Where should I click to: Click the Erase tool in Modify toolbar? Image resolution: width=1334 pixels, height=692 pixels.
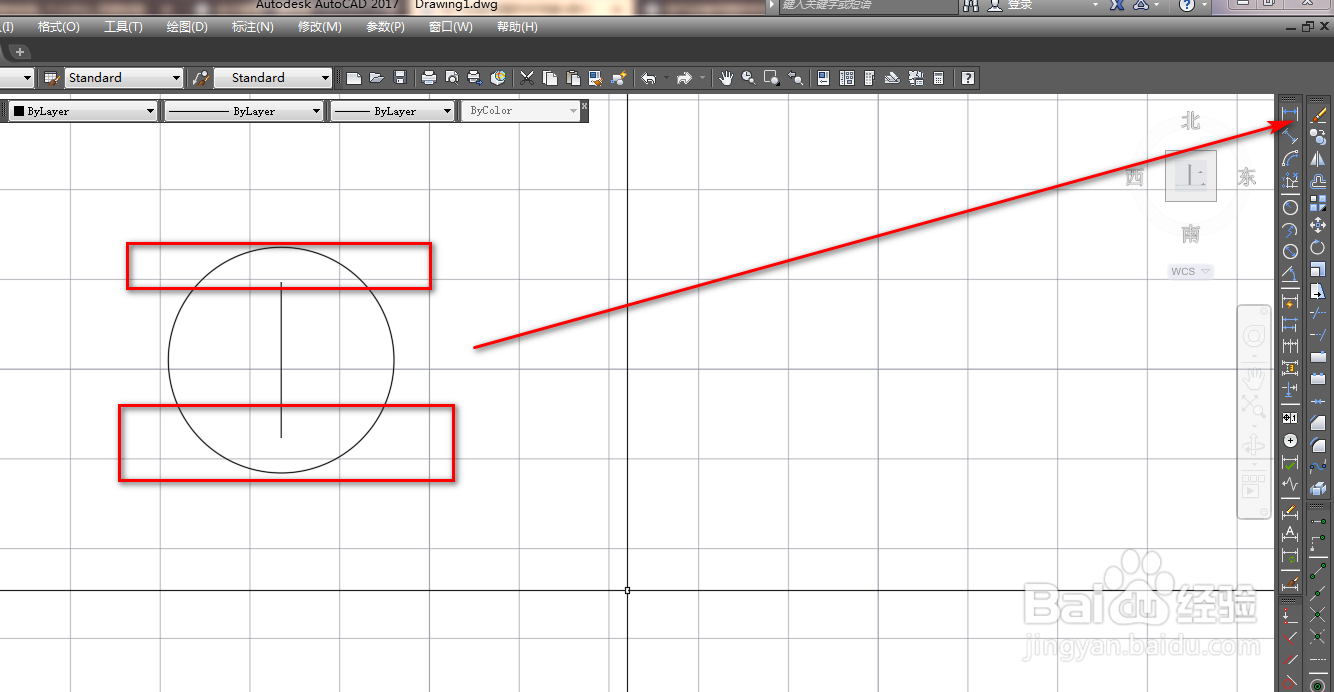pos(1317,114)
